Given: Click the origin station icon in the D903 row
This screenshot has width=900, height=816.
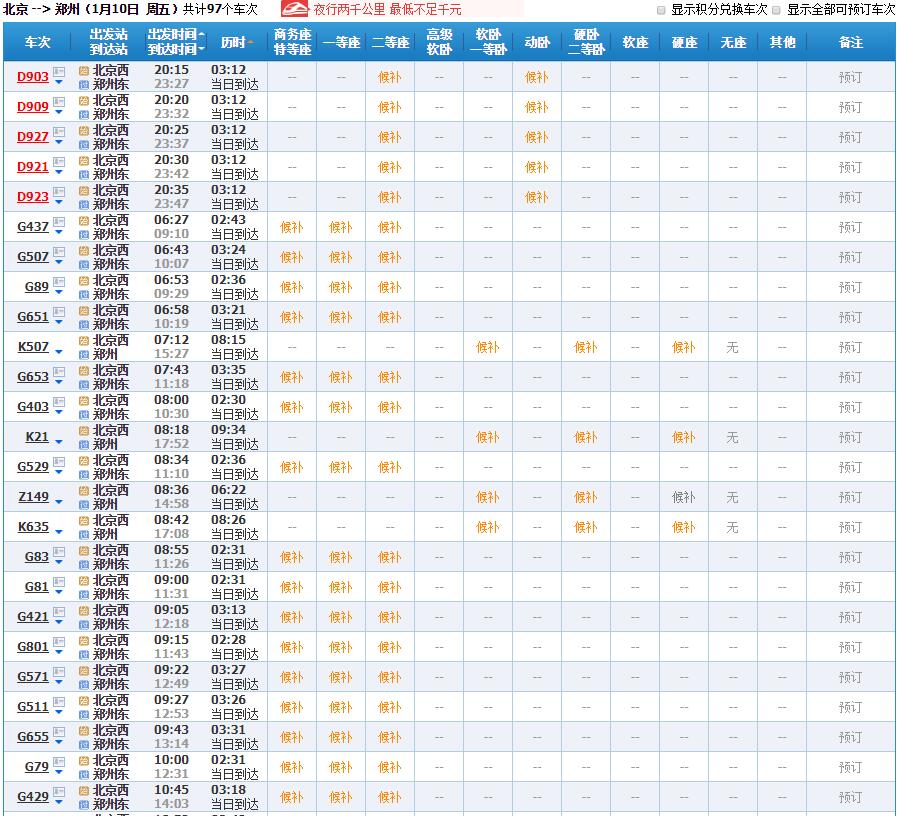Looking at the screenshot, I should click(84, 71).
